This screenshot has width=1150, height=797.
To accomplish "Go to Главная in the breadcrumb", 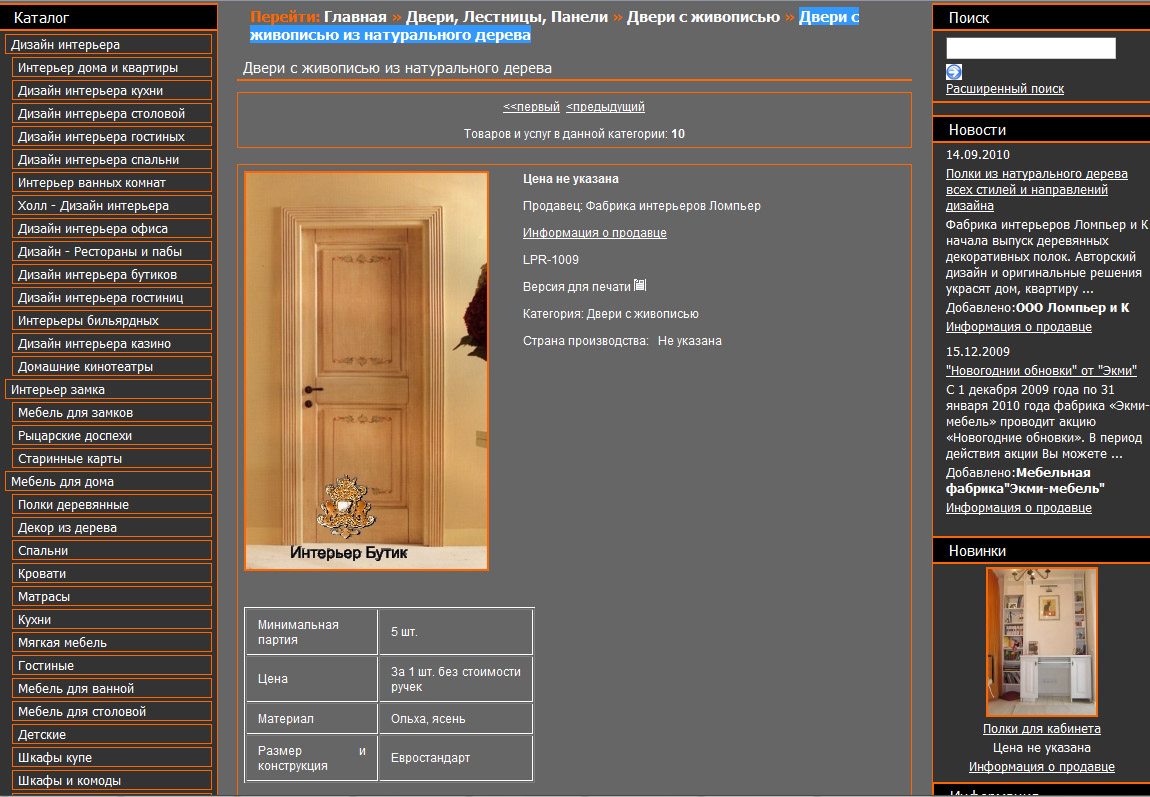I will click(x=355, y=17).
